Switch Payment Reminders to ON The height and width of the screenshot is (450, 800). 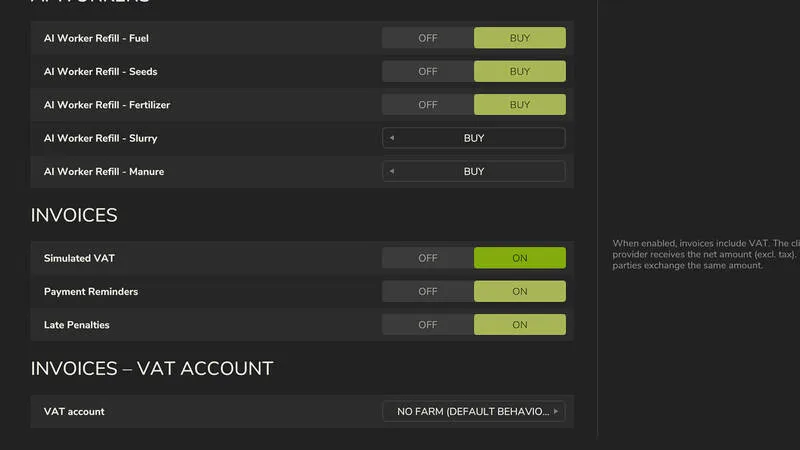(x=519, y=291)
